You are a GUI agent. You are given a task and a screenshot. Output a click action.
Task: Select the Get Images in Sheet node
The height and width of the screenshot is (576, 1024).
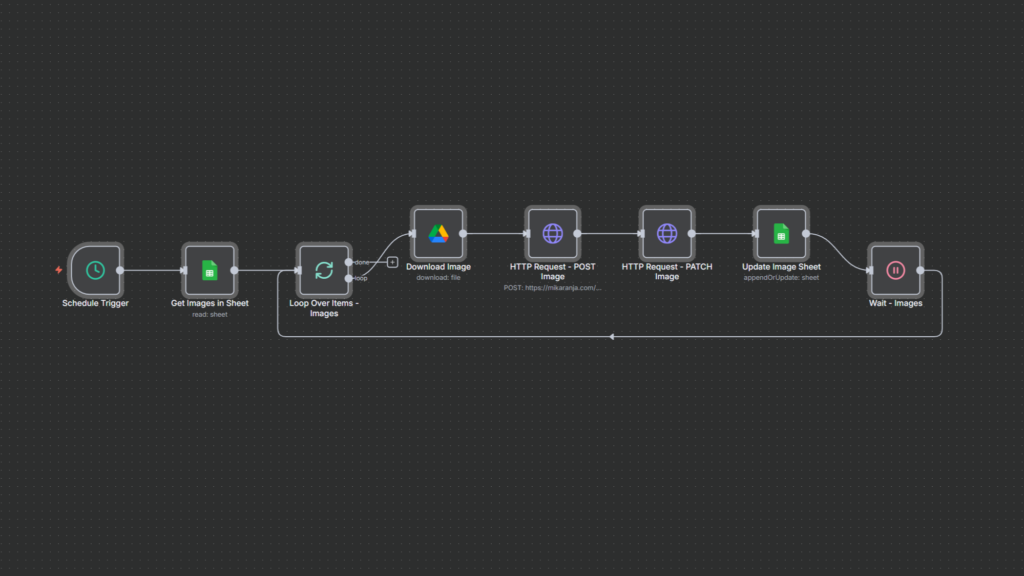pyautogui.click(x=210, y=271)
